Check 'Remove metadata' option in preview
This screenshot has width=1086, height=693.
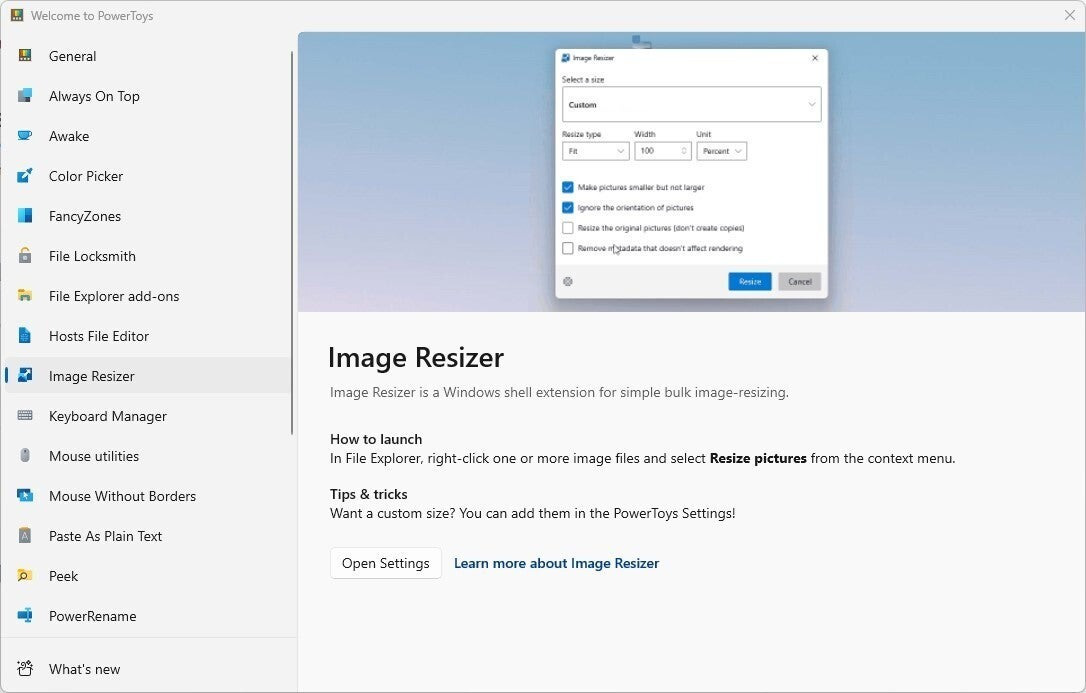pos(568,248)
